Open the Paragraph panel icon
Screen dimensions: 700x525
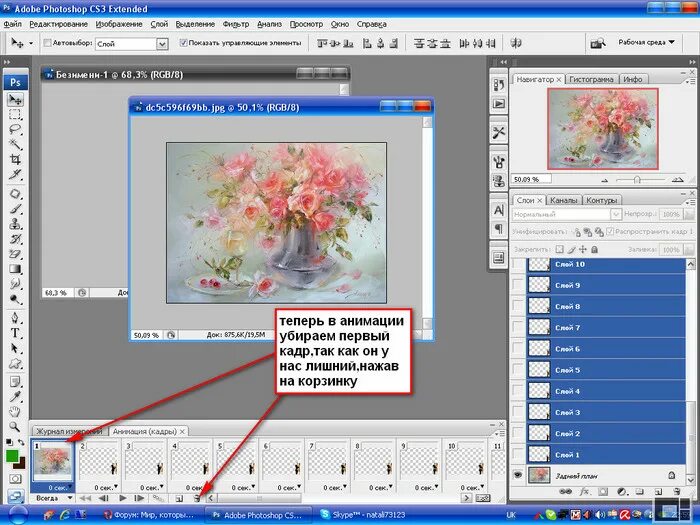(x=499, y=229)
